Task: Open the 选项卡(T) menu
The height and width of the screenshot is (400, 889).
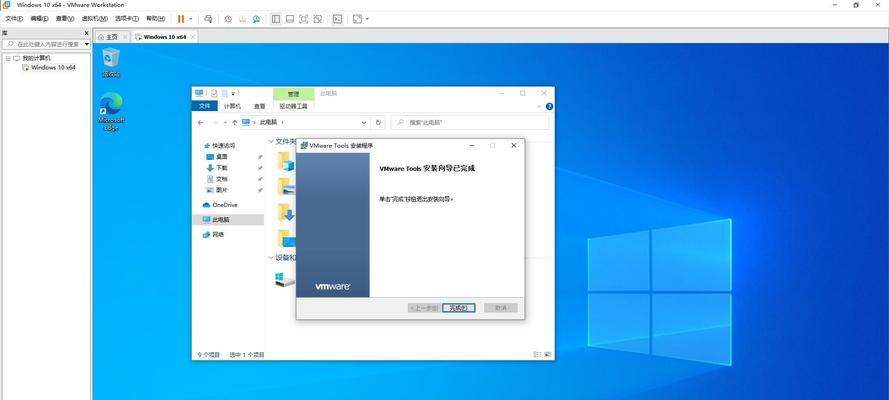Action: (126, 19)
